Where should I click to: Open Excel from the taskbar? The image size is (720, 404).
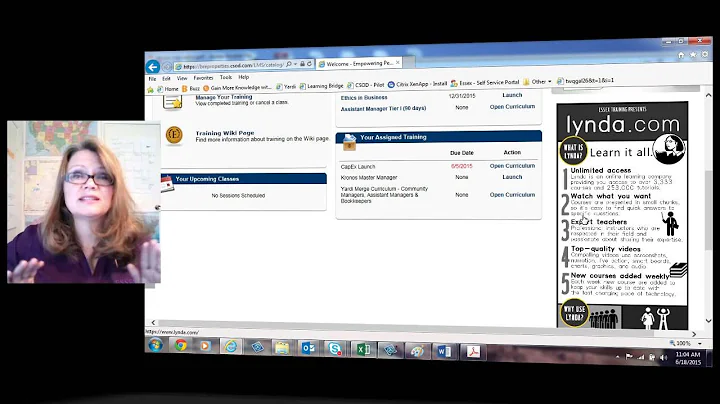pyautogui.click(x=363, y=350)
